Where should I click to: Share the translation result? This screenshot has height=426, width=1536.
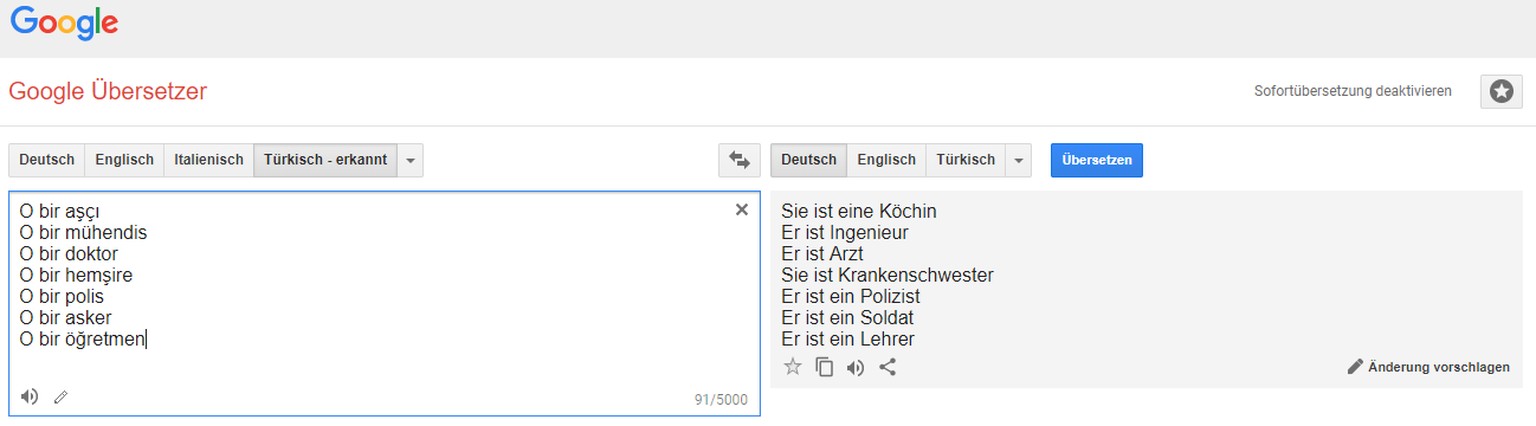click(887, 367)
